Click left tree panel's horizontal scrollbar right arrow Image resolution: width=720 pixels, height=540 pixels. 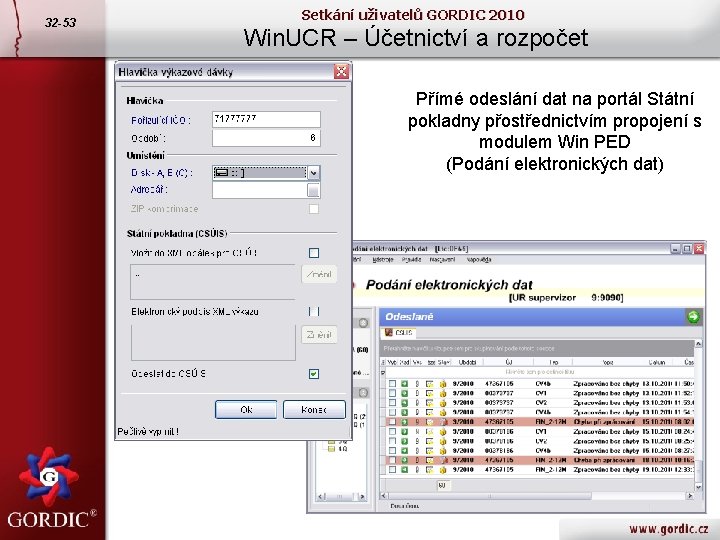[x=362, y=496]
